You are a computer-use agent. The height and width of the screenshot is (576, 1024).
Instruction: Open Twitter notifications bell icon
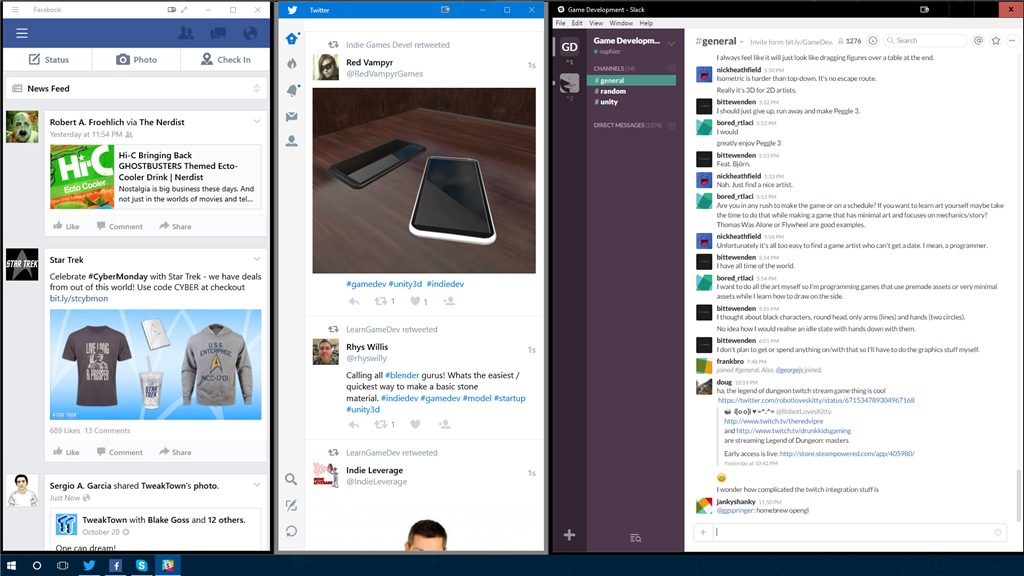[x=292, y=90]
